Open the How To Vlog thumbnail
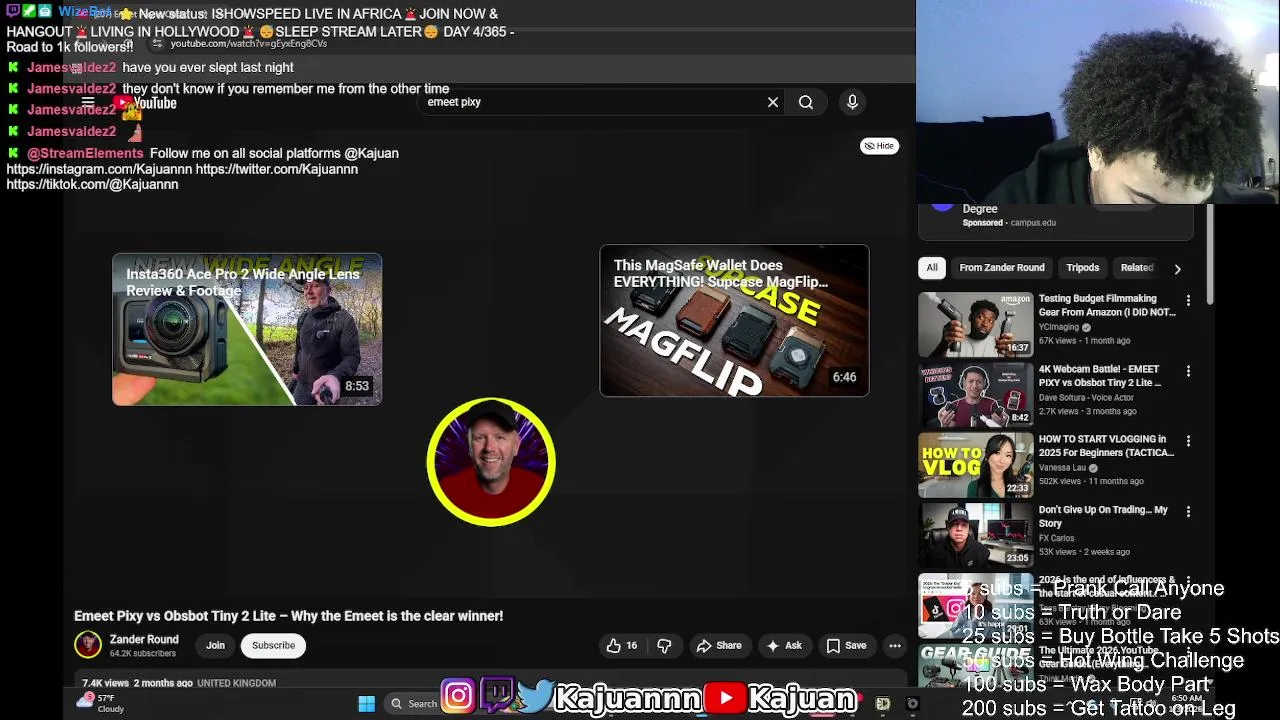1280x720 pixels. 976,464
